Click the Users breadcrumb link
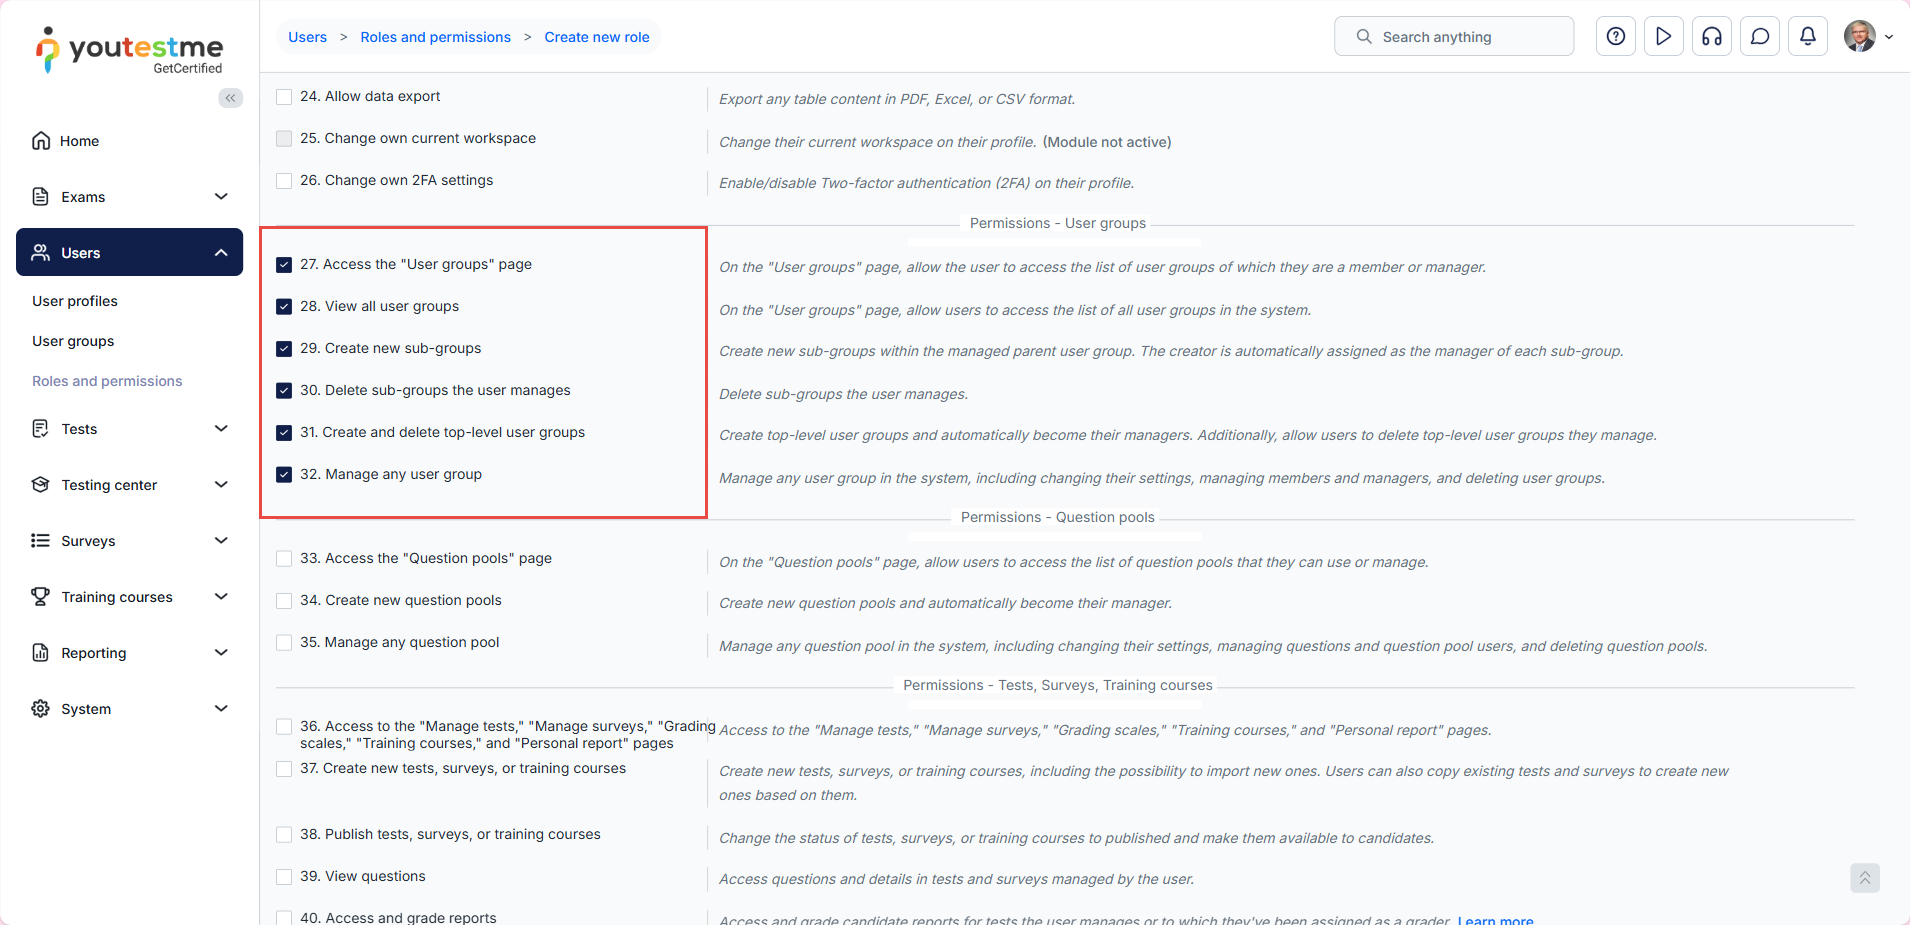 click(x=307, y=37)
